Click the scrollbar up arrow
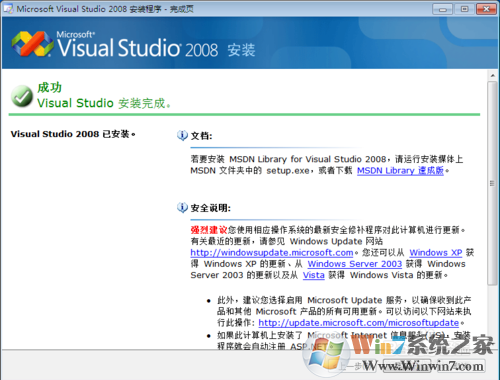The height and width of the screenshot is (380, 500). click(493, 76)
